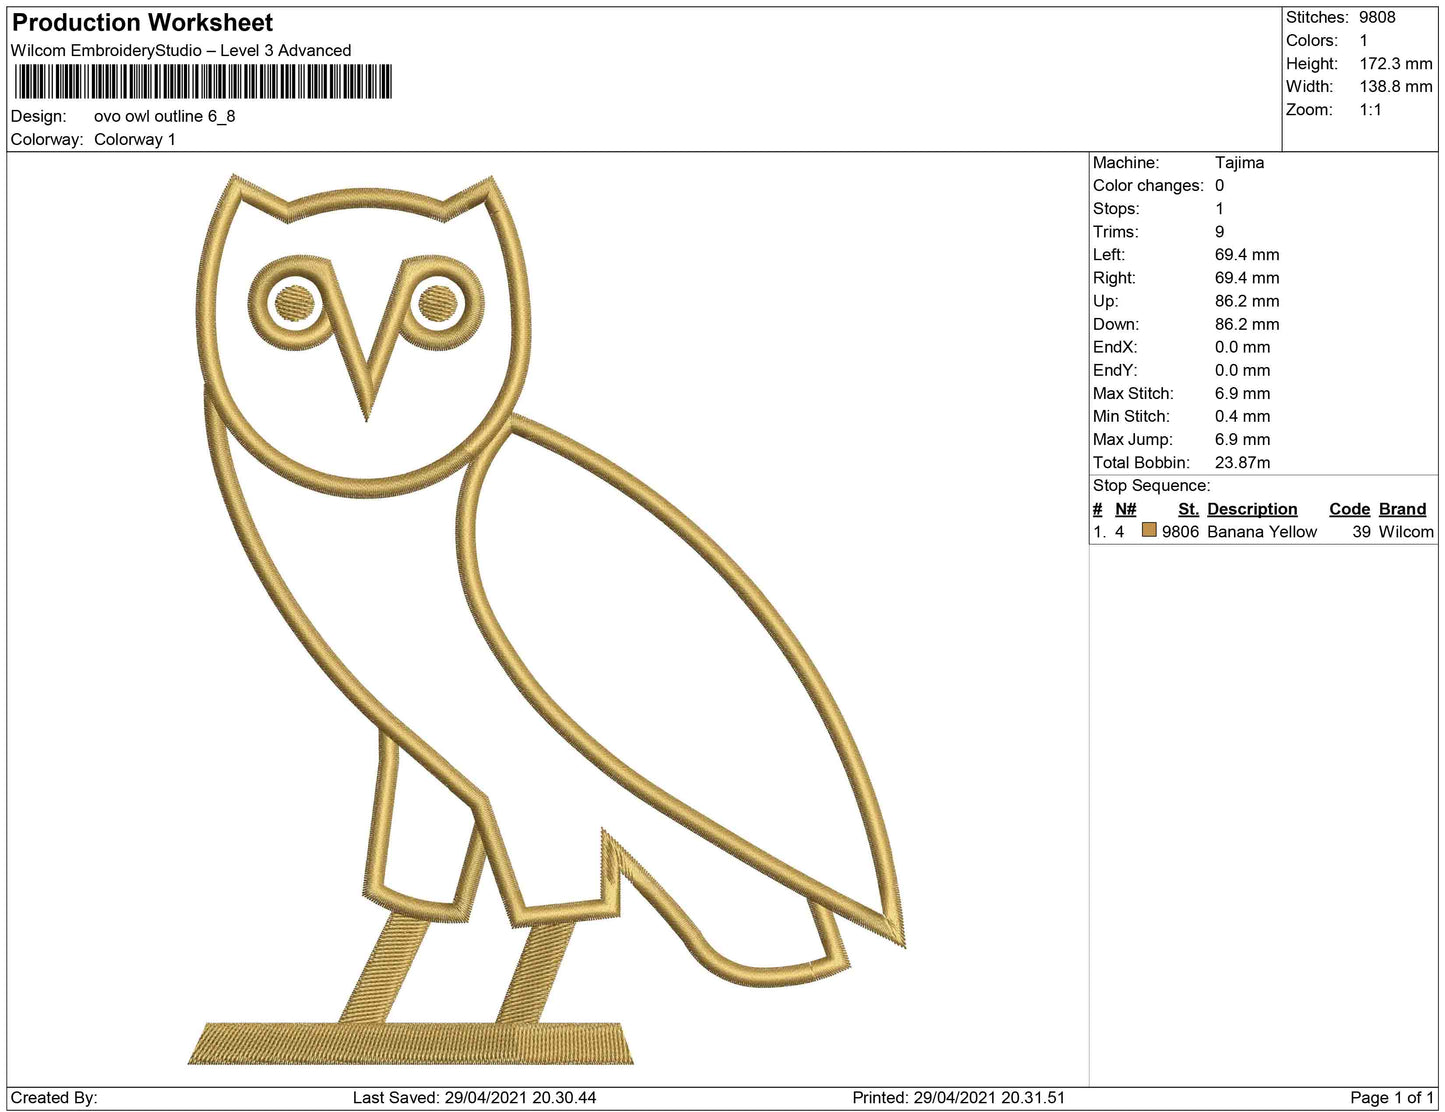Click the Min Stitch value "0.4 mm"

(1243, 416)
